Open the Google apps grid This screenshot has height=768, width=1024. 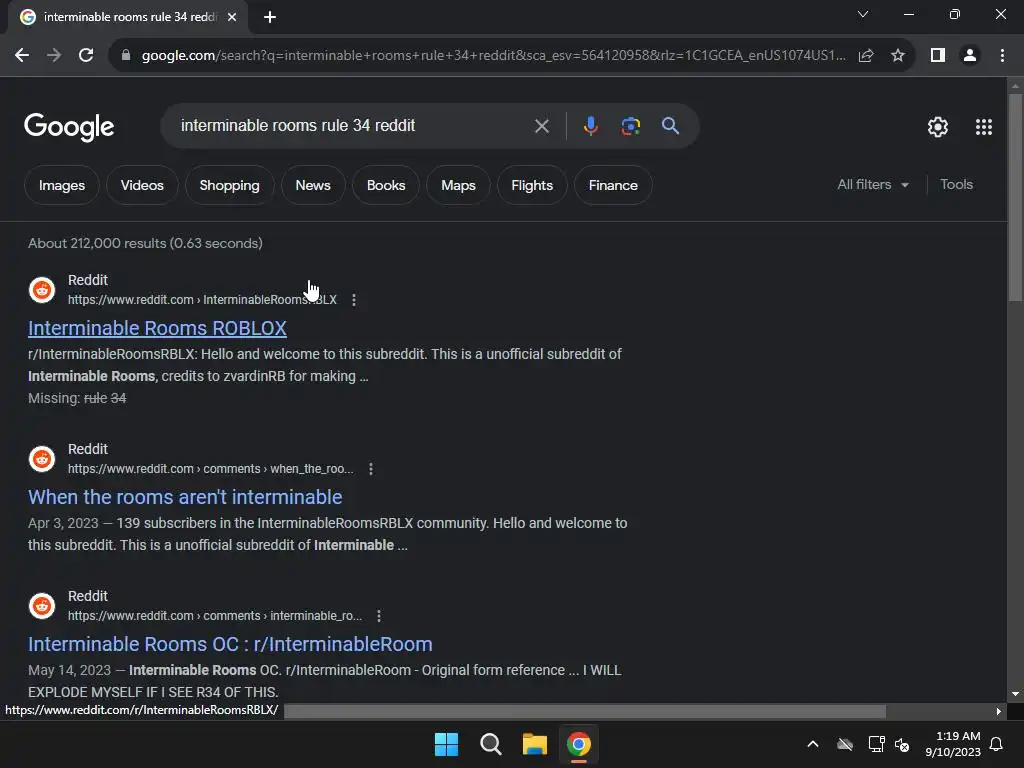coord(984,127)
